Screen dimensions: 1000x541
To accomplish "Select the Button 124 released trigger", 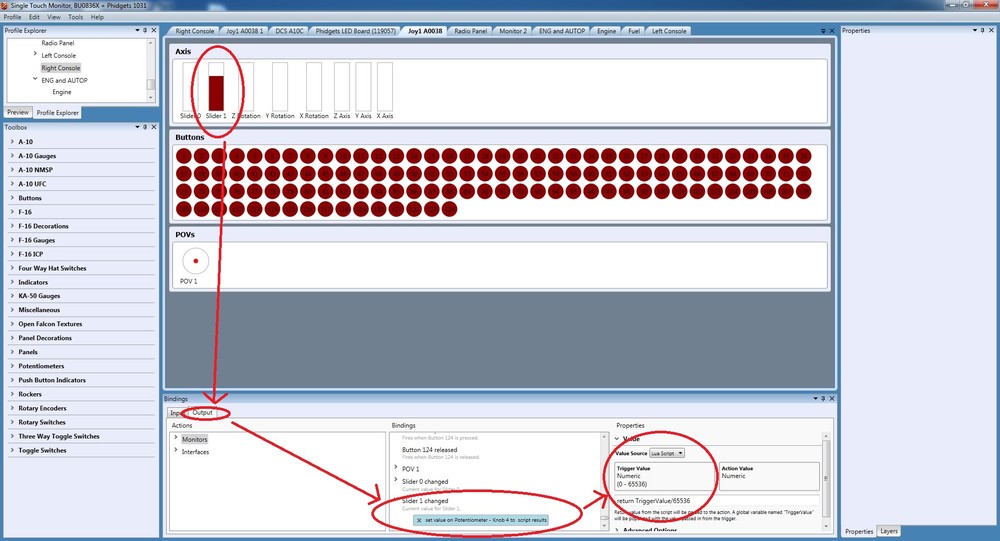I will [429, 450].
